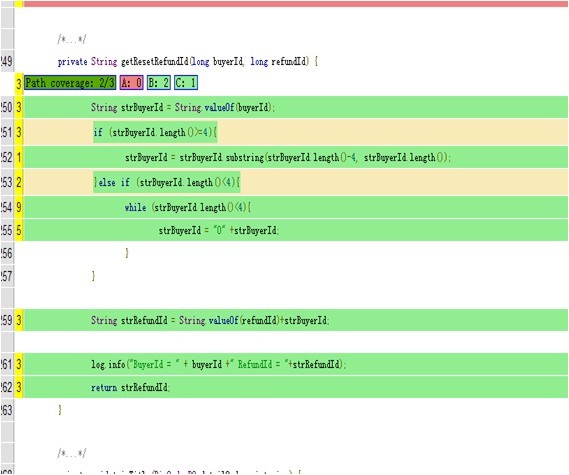Select path C: 1 badge

186,83
